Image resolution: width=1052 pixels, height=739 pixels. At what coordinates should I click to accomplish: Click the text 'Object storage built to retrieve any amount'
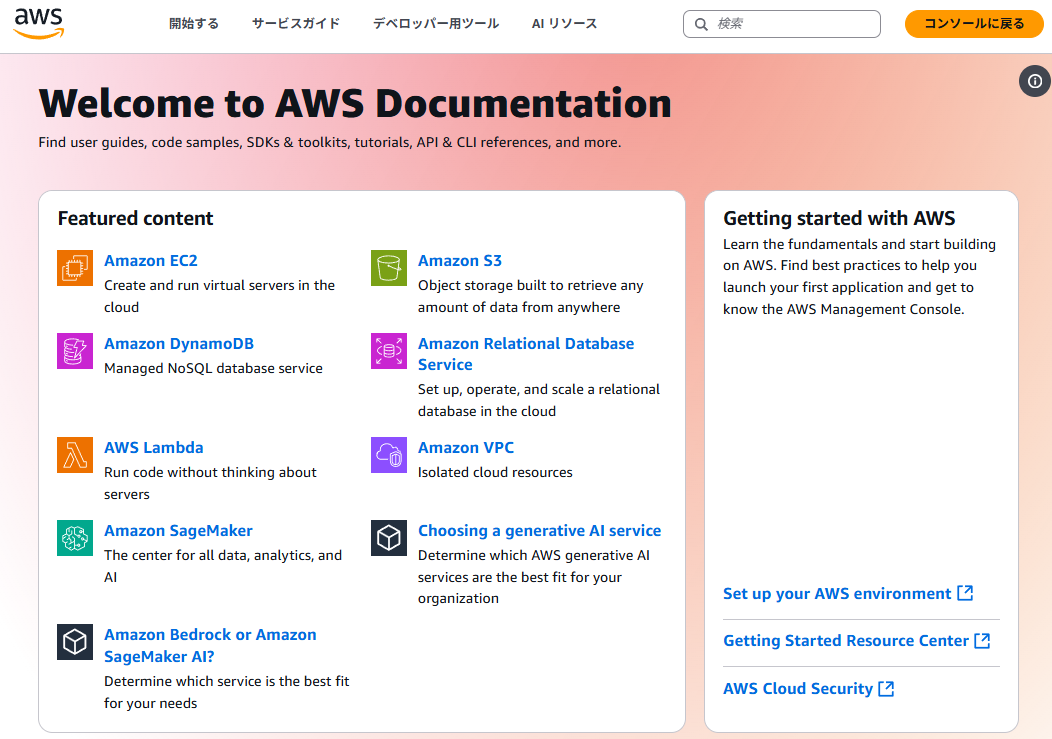(531, 296)
